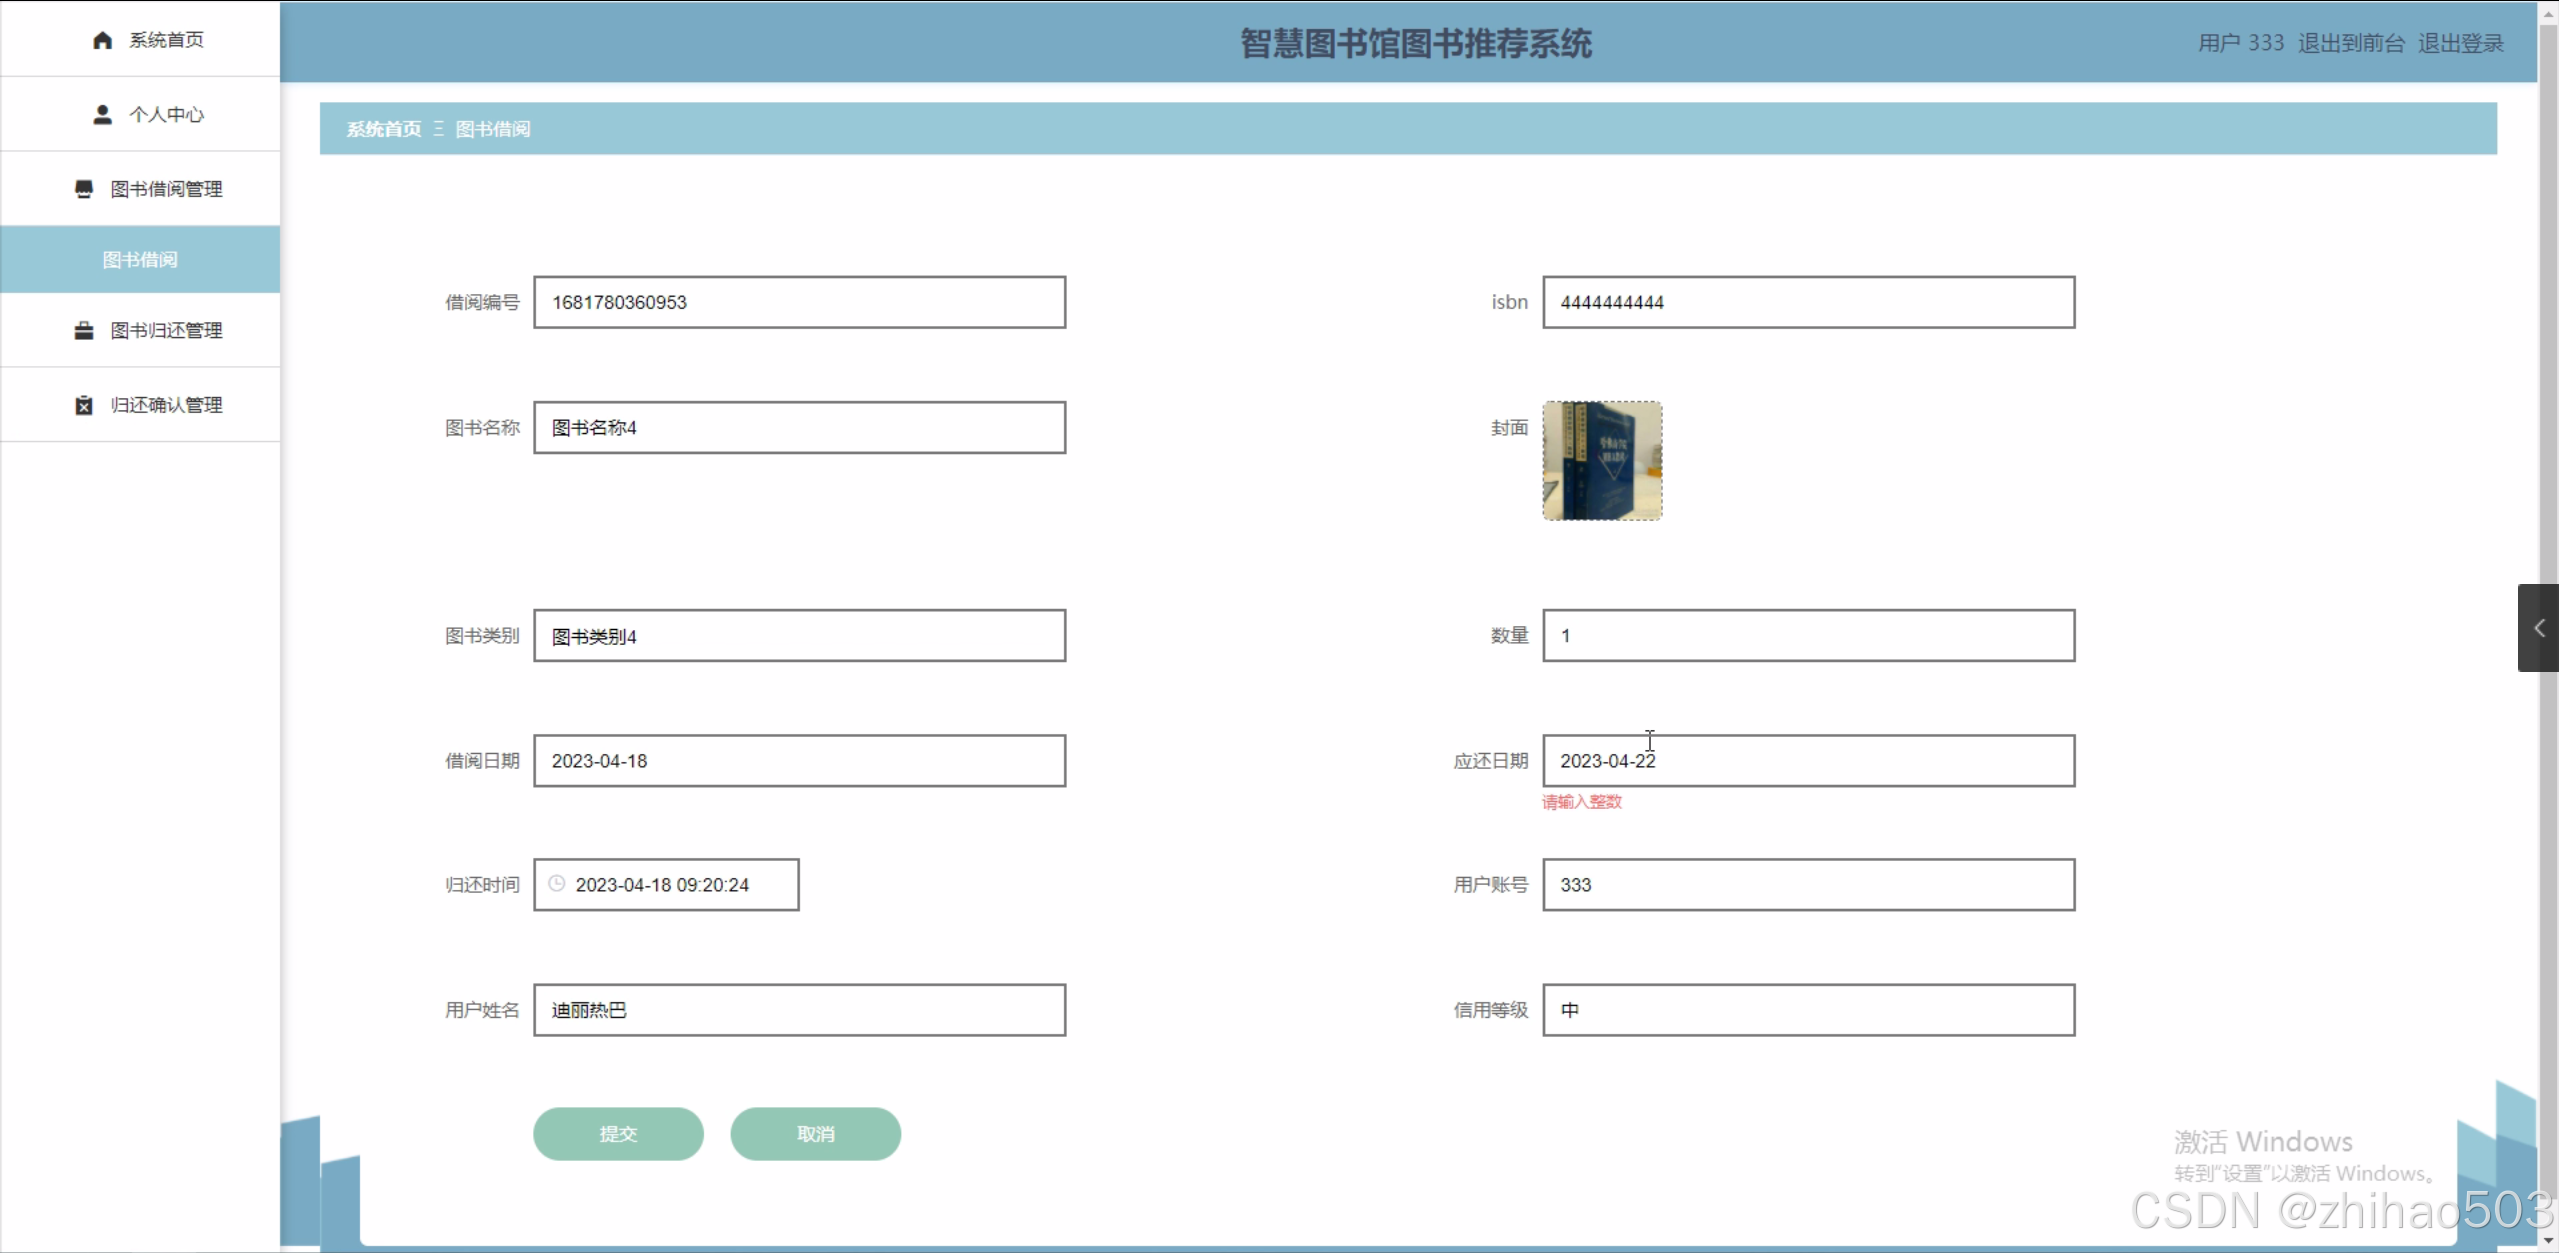Select the 图书借阅 submenu item
2559x1253 pixels.
point(140,260)
